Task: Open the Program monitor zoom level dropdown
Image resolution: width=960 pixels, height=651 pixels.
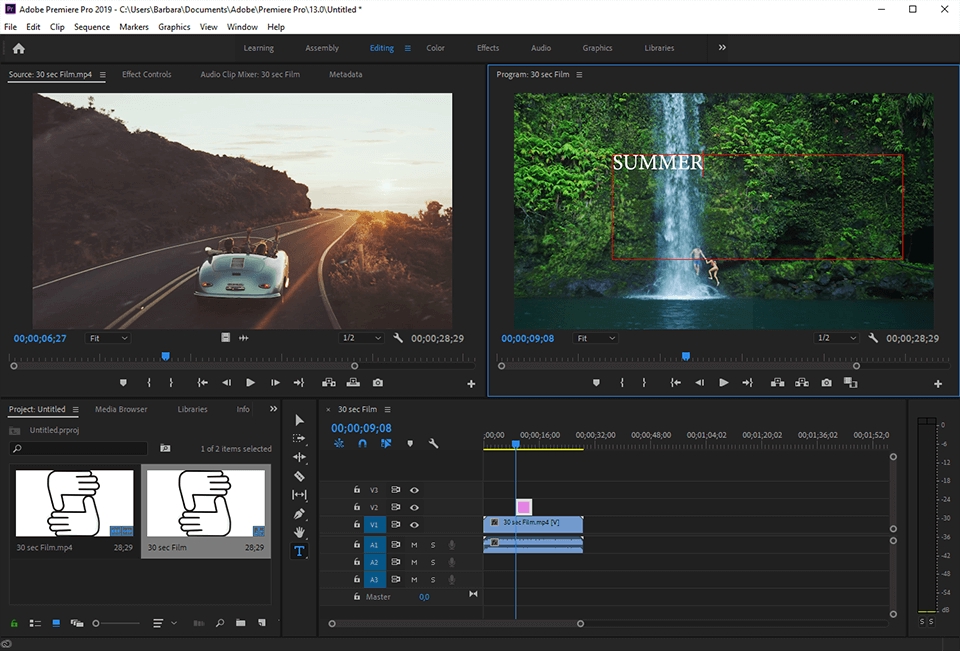Action: tap(596, 338)
